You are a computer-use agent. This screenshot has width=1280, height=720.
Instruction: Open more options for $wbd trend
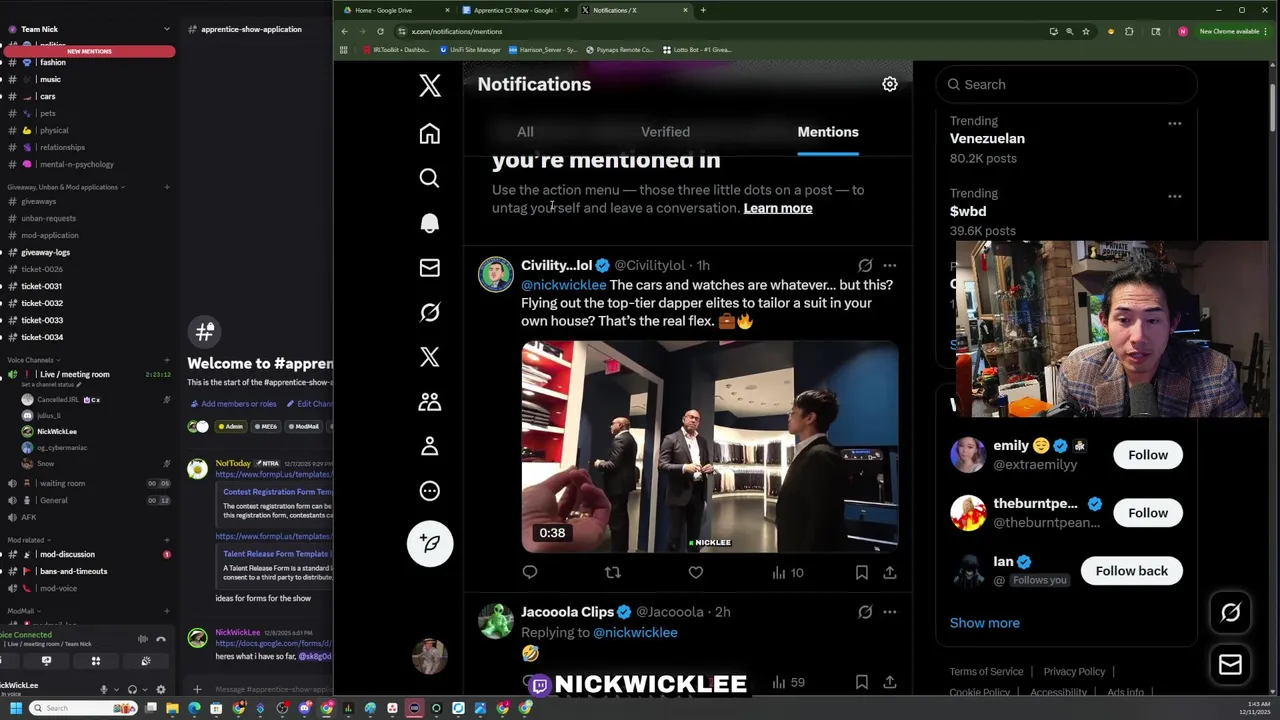click(1175, 196)
